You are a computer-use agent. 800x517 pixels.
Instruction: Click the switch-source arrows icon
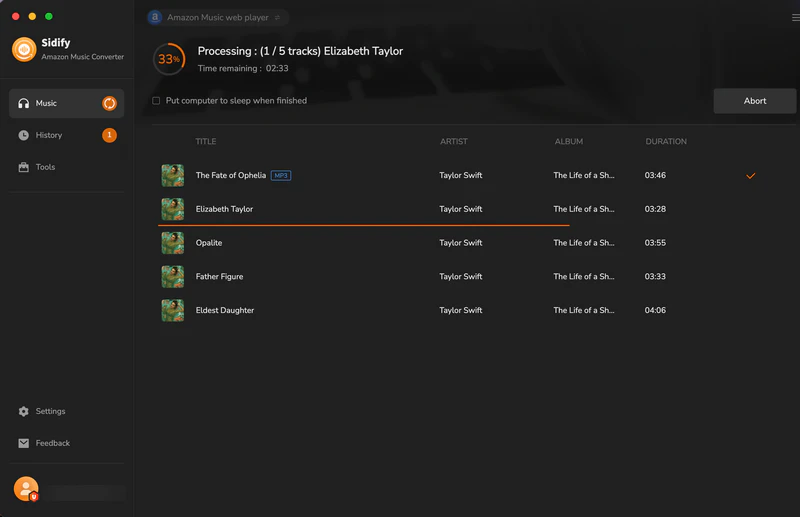(277, 17)
